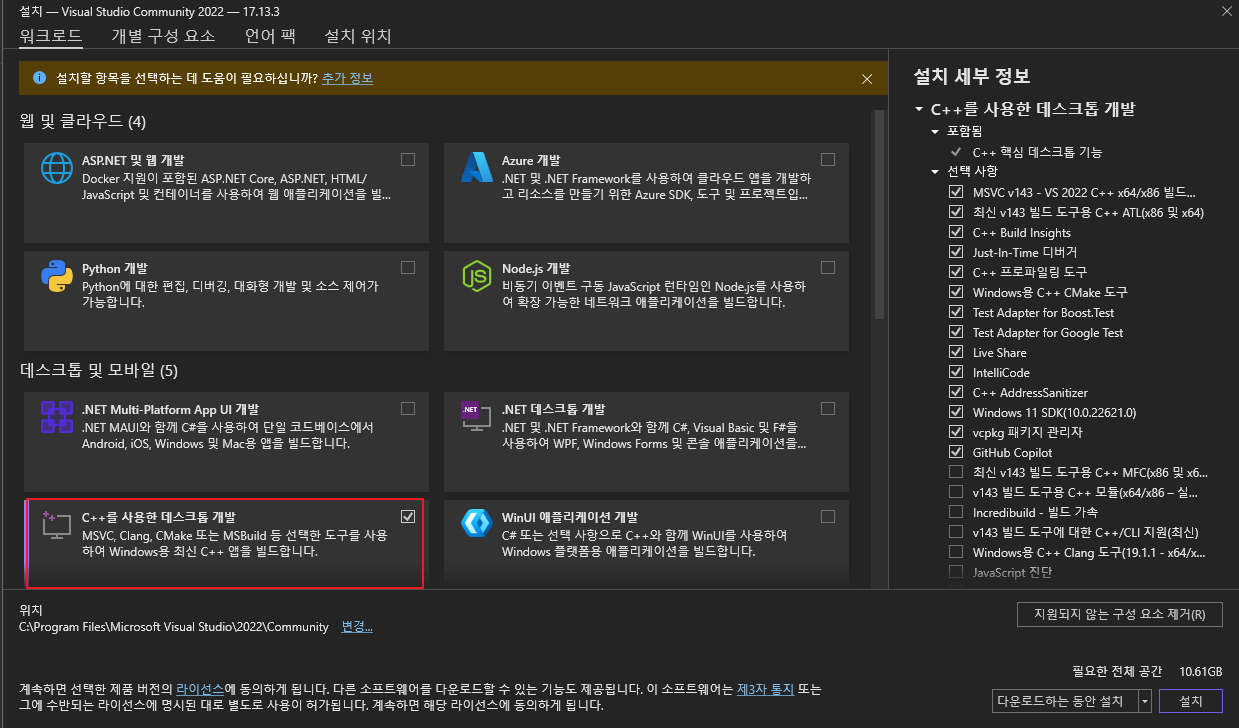Check Incredibuild - 빌드 가속 option

click(x=956, y=512)
